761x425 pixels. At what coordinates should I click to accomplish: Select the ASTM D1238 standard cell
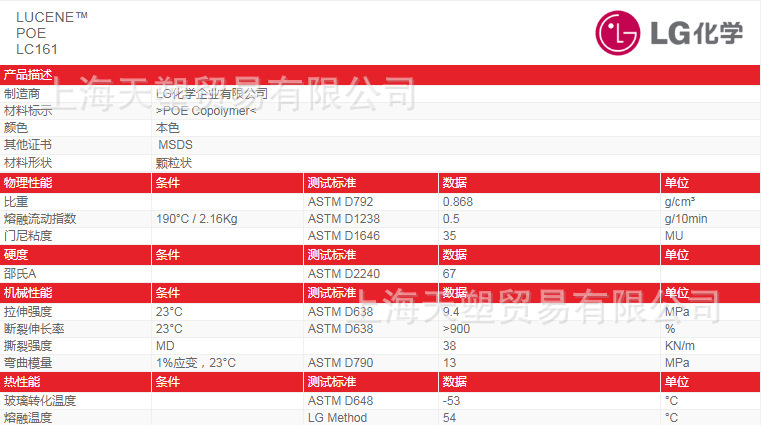click(x=344, y=219)
